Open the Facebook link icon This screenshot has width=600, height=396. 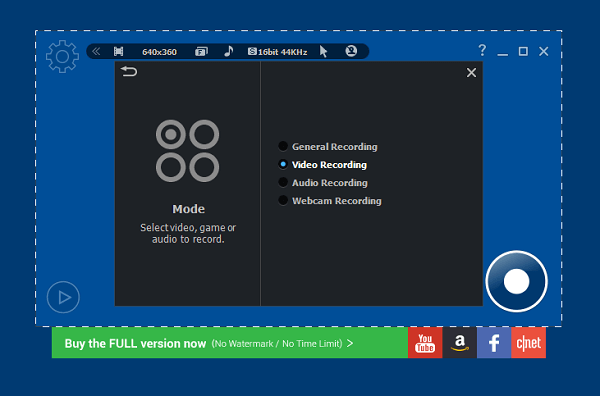(x=494, y=343)
